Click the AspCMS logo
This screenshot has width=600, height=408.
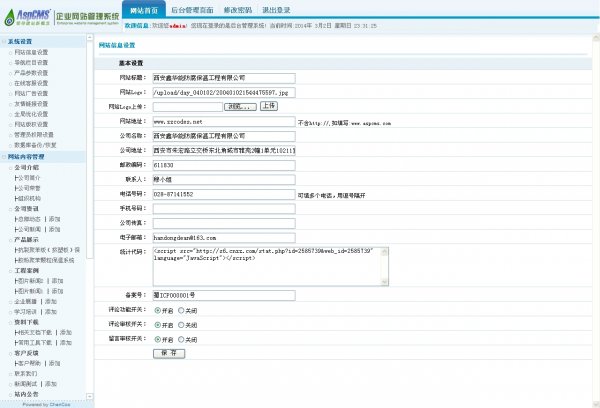pyautogui.click(x=27, y=17)
